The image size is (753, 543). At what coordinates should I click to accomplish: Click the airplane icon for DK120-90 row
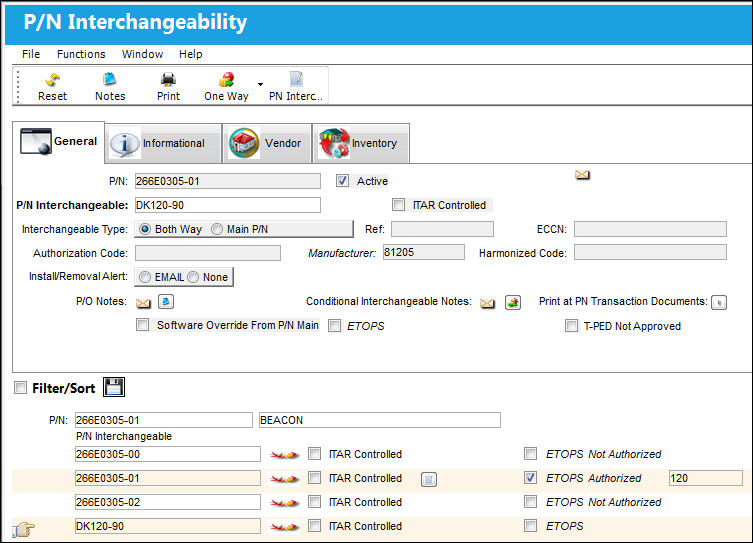pos(284,527)
